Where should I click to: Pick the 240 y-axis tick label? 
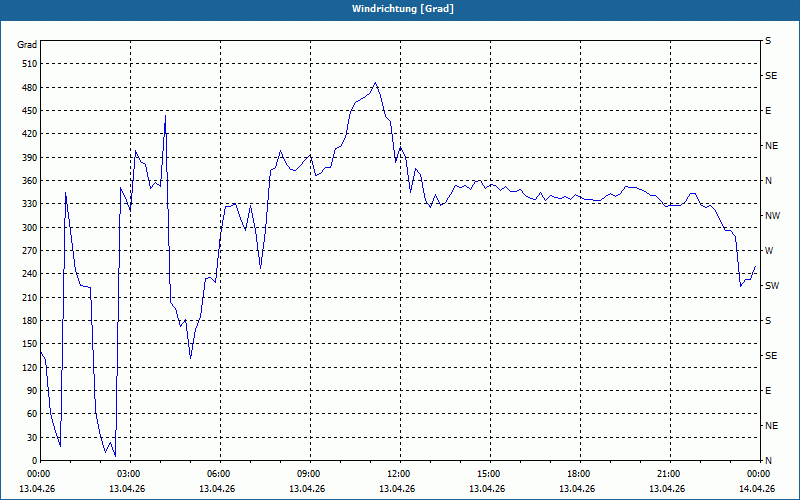[30, 274]
